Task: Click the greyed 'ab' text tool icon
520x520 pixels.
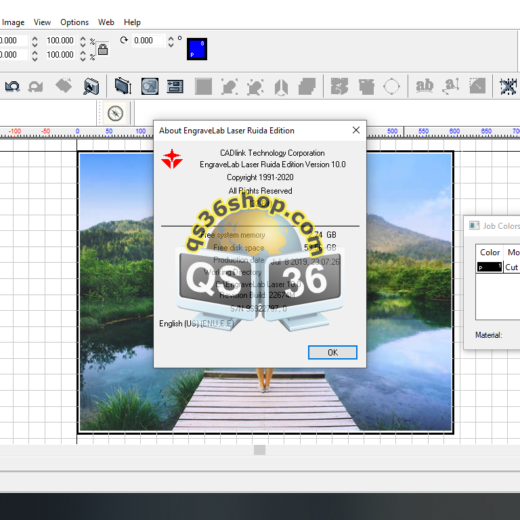Action: (424, 86)
